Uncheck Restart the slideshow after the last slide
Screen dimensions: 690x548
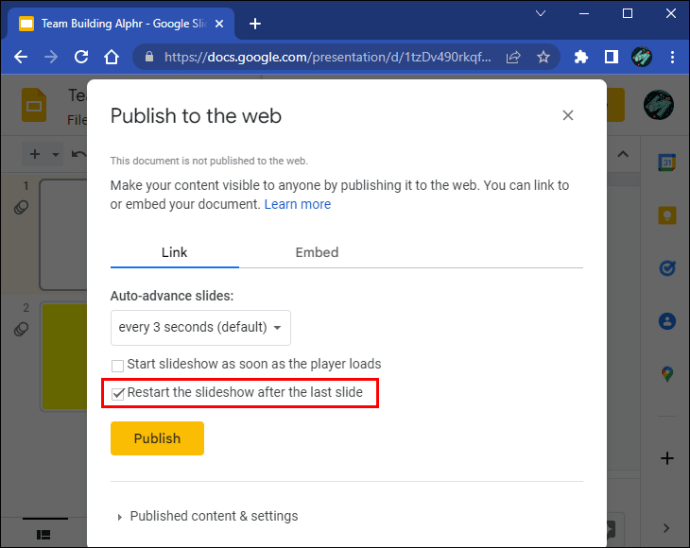pyautogui.click(x=117, y=393)
